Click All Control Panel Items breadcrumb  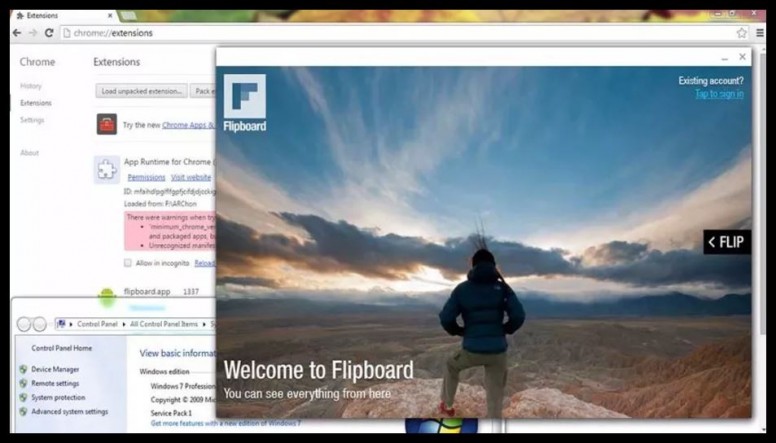164,324
